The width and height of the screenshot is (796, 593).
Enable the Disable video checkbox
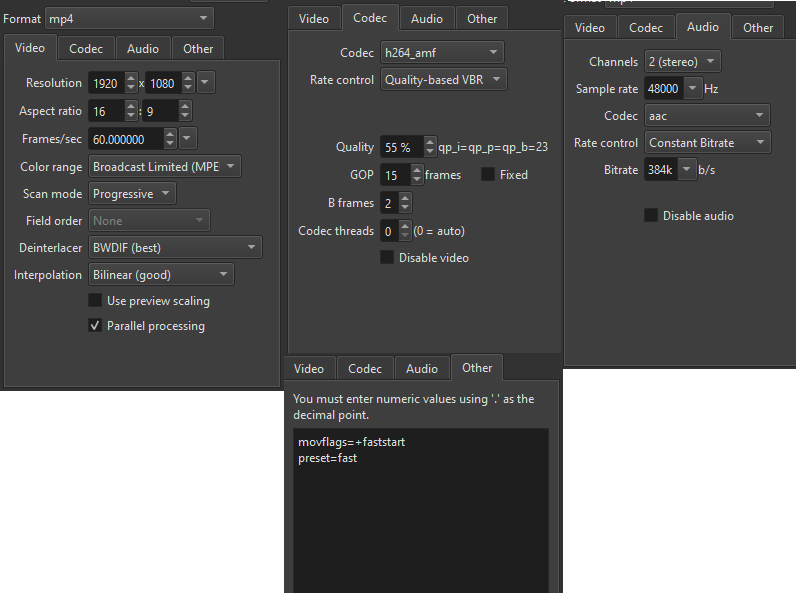pyautogui.click(x=387, y=257)
